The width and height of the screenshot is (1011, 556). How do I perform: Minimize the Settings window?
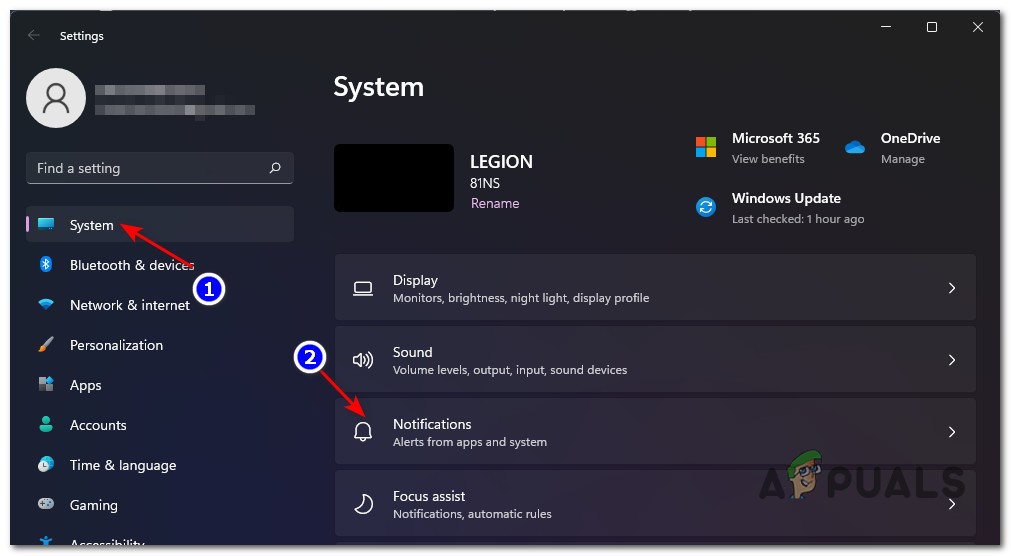pyautogui.click(x=886, y=27)
